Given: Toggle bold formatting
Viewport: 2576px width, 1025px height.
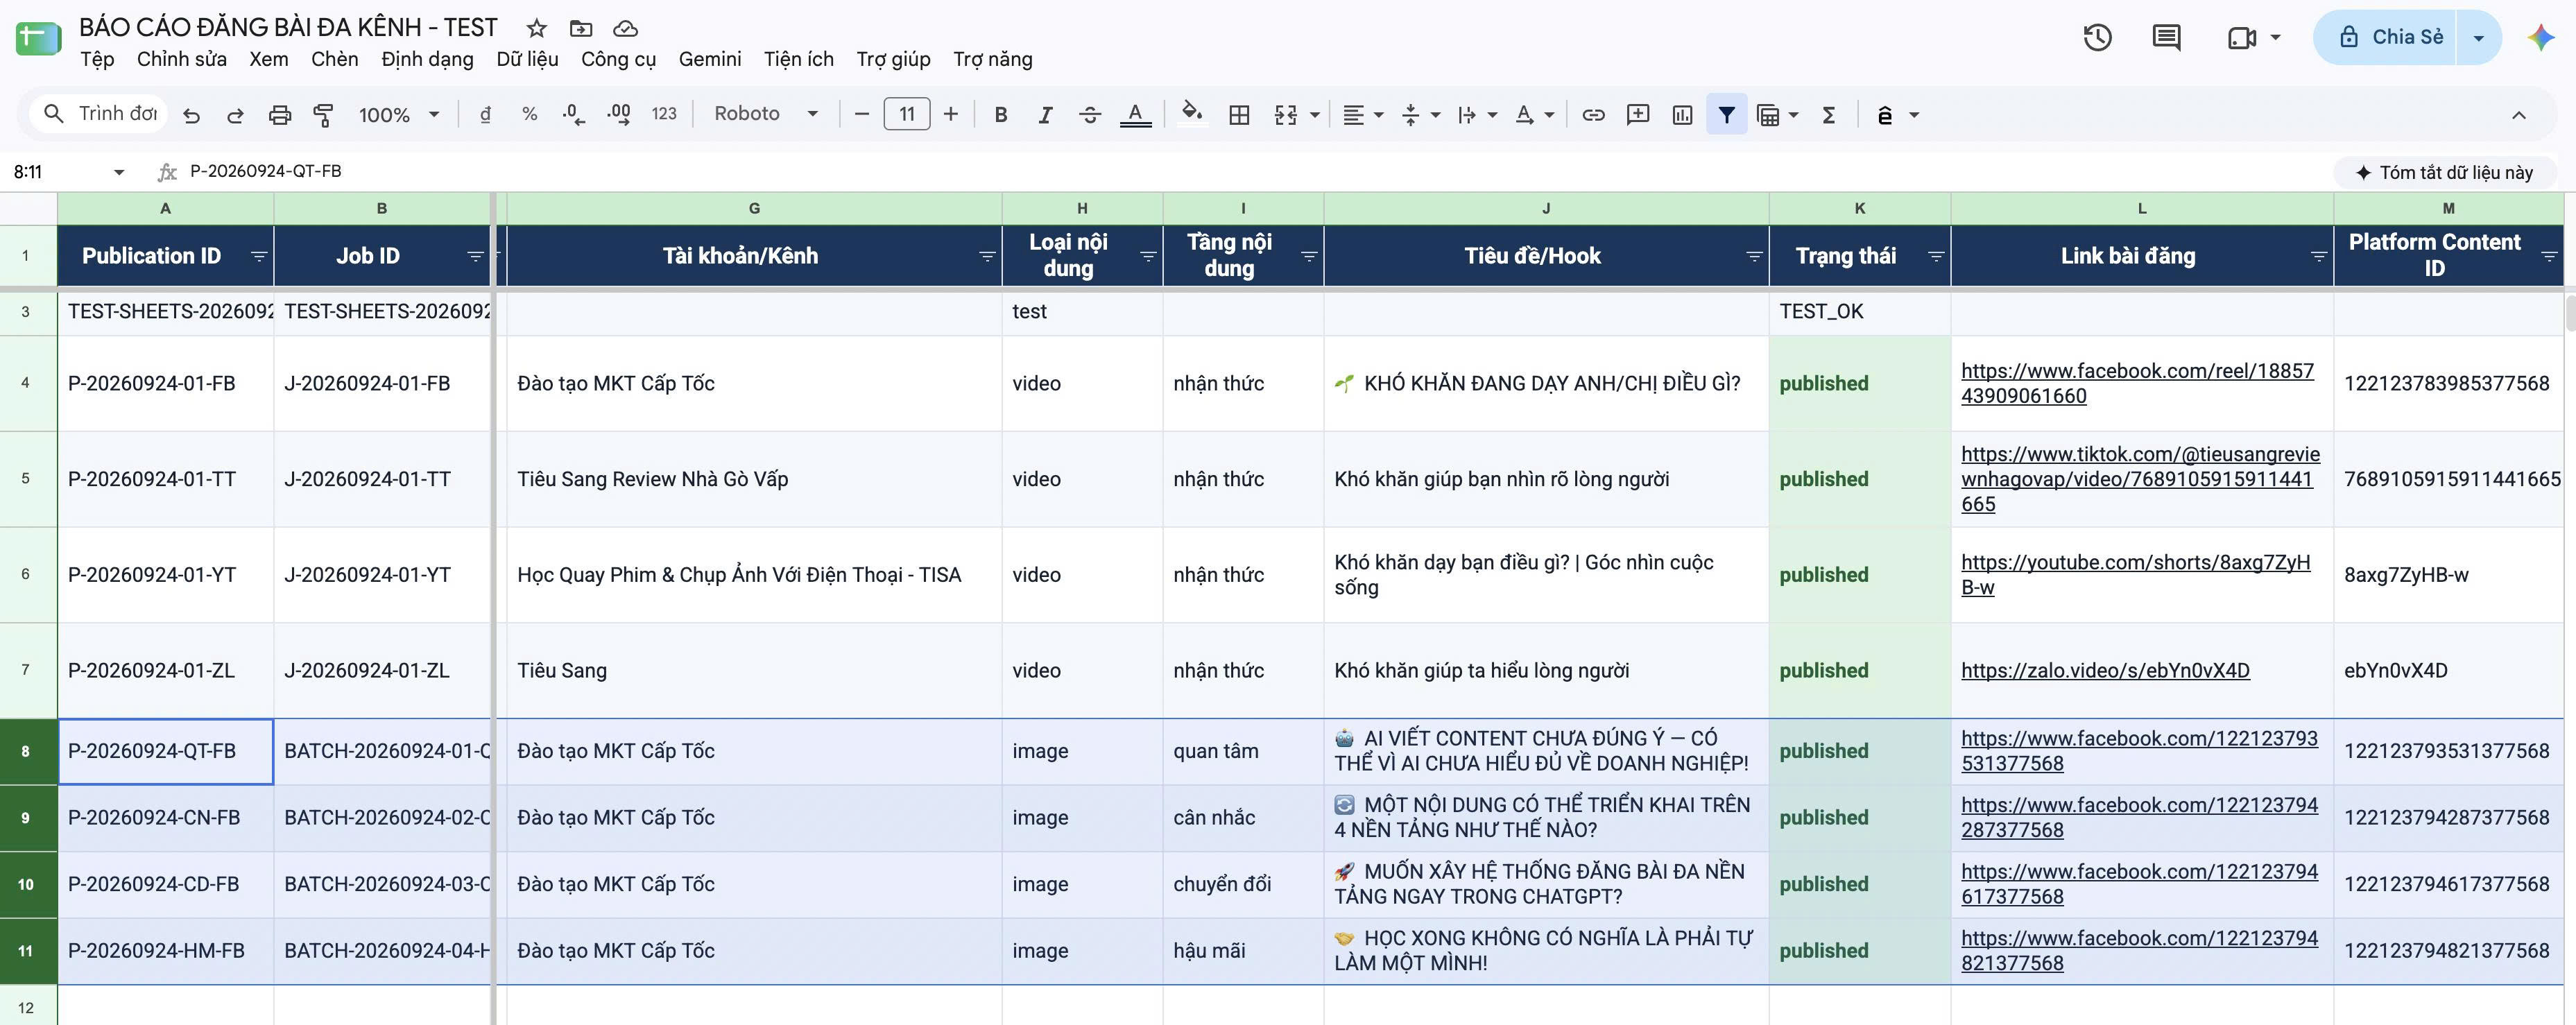Looking at the screenshot, I should pos(1000,115).
